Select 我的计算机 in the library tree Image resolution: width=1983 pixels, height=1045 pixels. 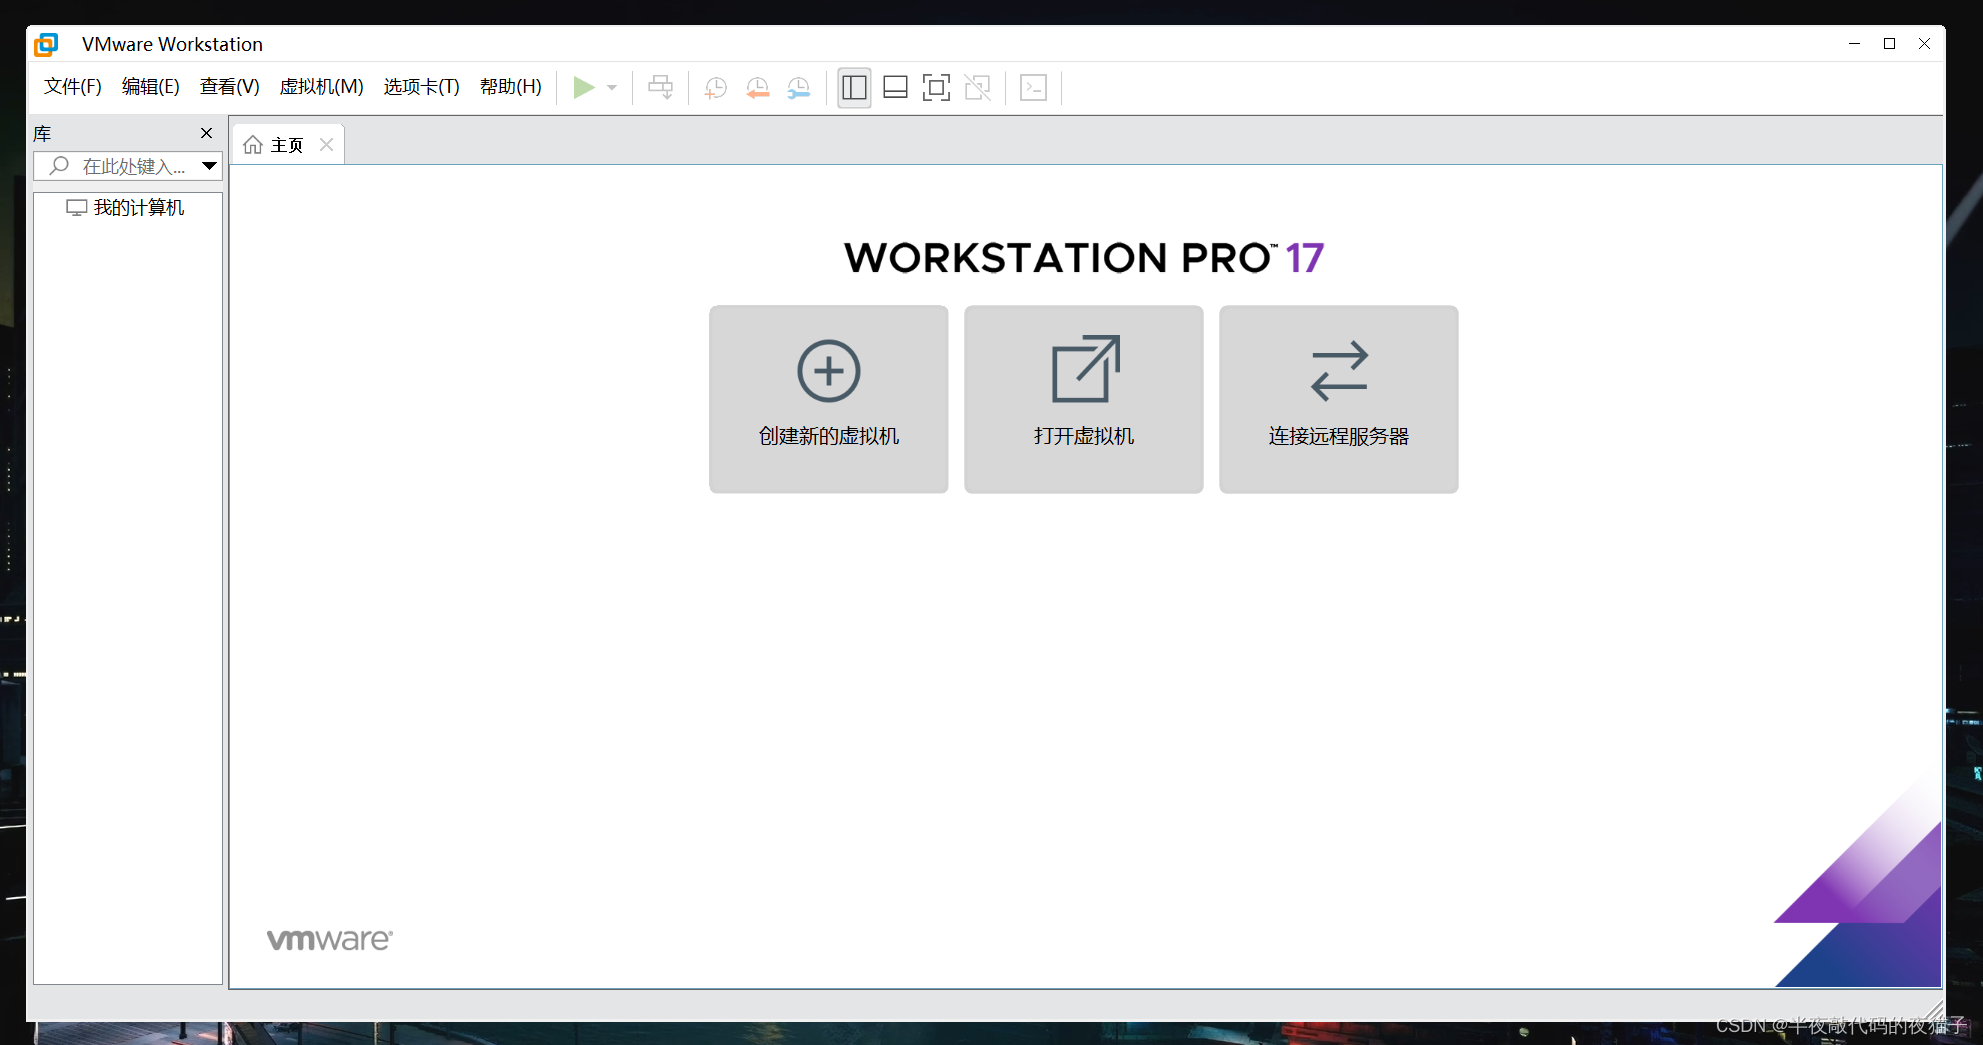pyautogui.click(x=125, y=208)
